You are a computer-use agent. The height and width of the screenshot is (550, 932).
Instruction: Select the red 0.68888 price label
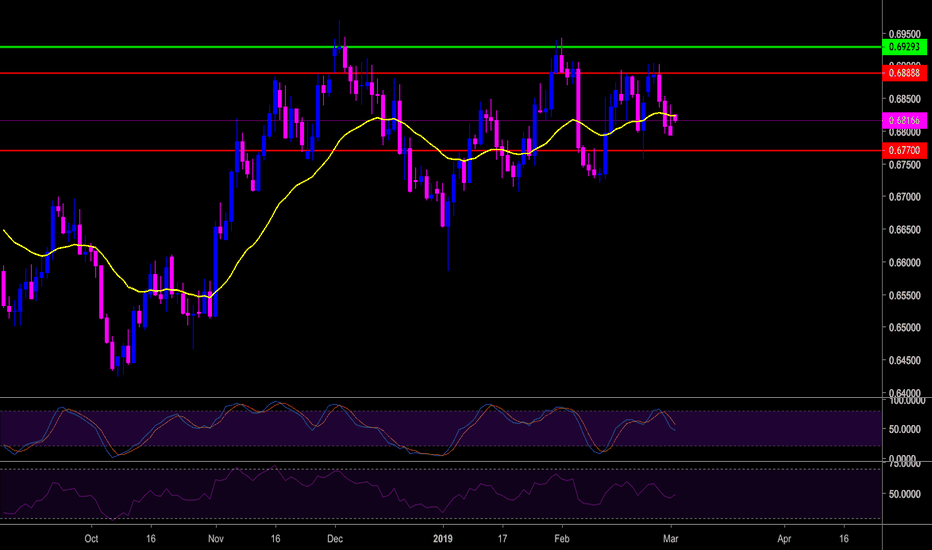[904, 73]
